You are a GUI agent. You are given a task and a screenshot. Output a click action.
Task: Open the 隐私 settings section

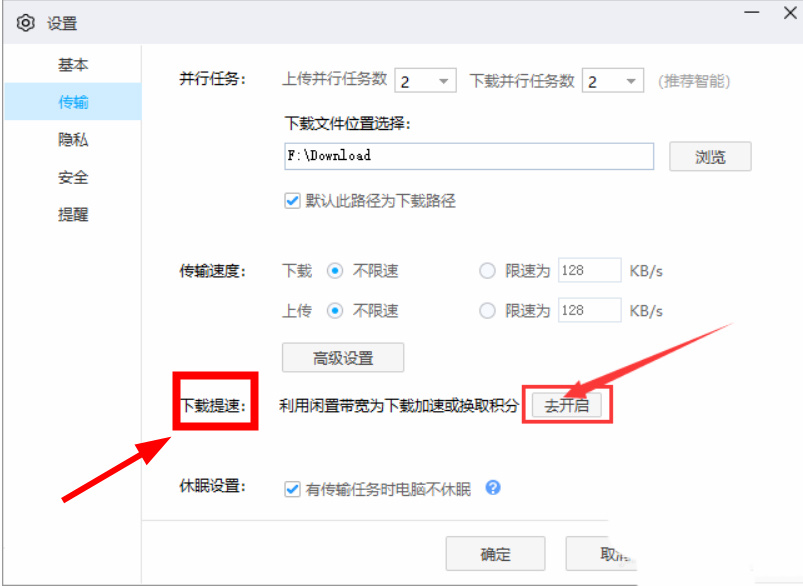(73, 140)
